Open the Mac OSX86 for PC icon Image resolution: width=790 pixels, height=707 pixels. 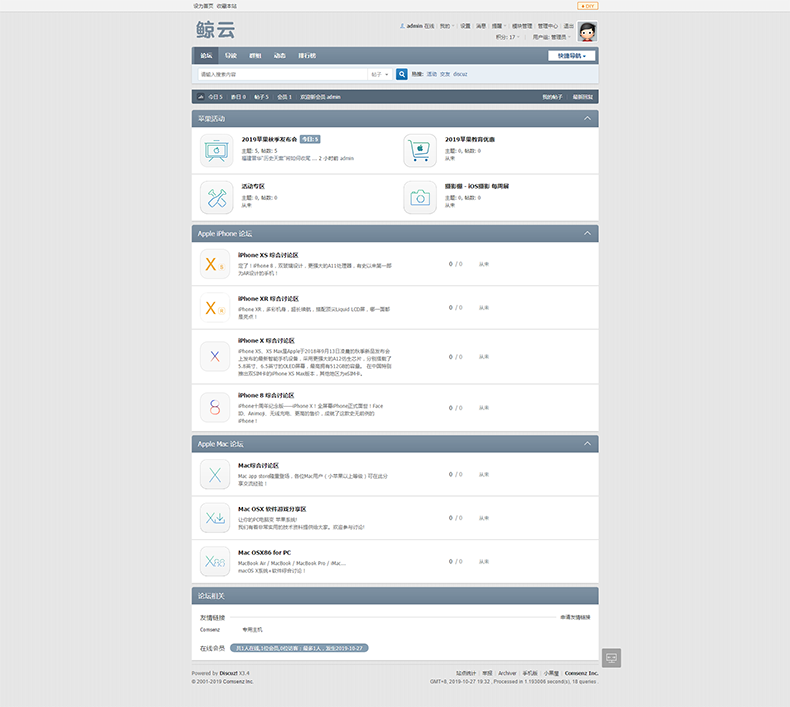click(x=215, y=561)
